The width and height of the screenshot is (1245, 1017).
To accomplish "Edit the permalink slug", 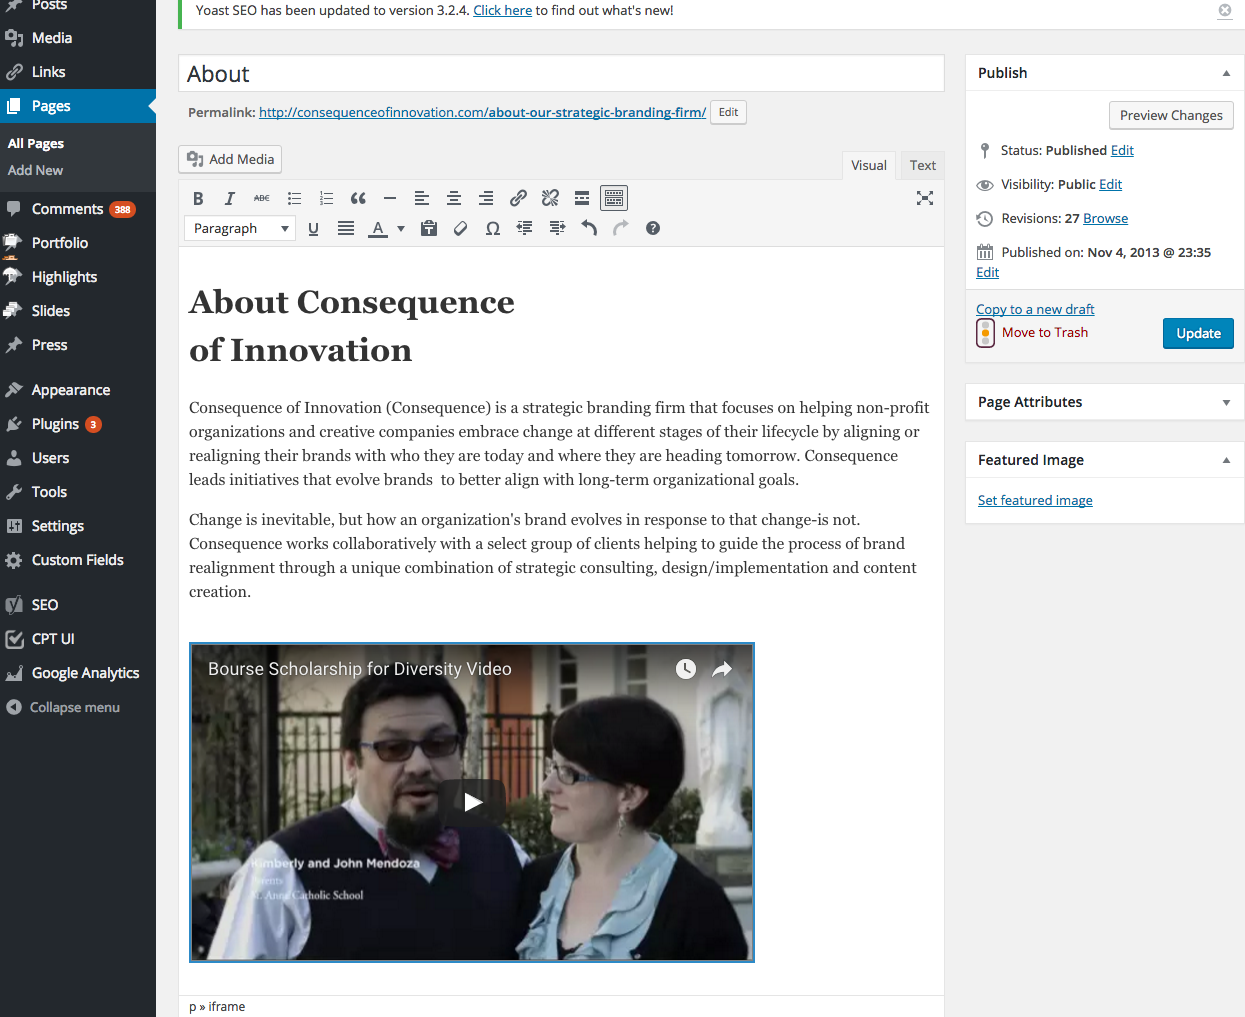I will click(x=728, y=112).
